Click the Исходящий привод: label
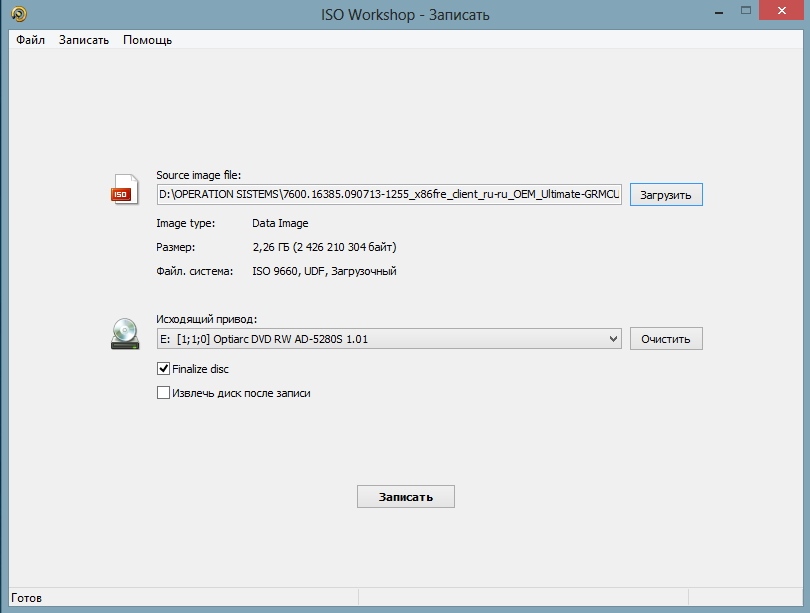The width and height of the screenshot is (810, 613). click(206, 319)
